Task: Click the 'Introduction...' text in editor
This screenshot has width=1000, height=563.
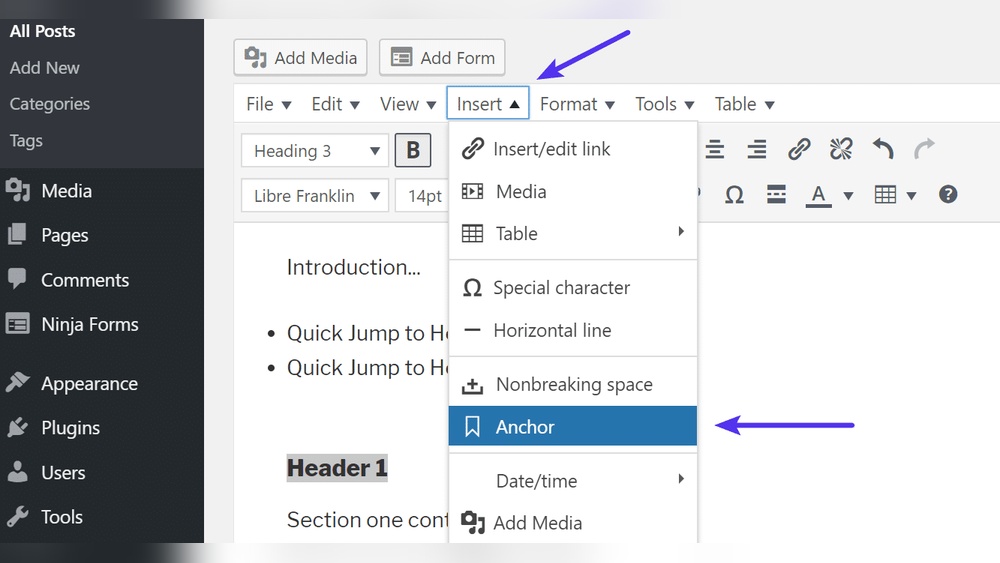Action: [353, 267]
